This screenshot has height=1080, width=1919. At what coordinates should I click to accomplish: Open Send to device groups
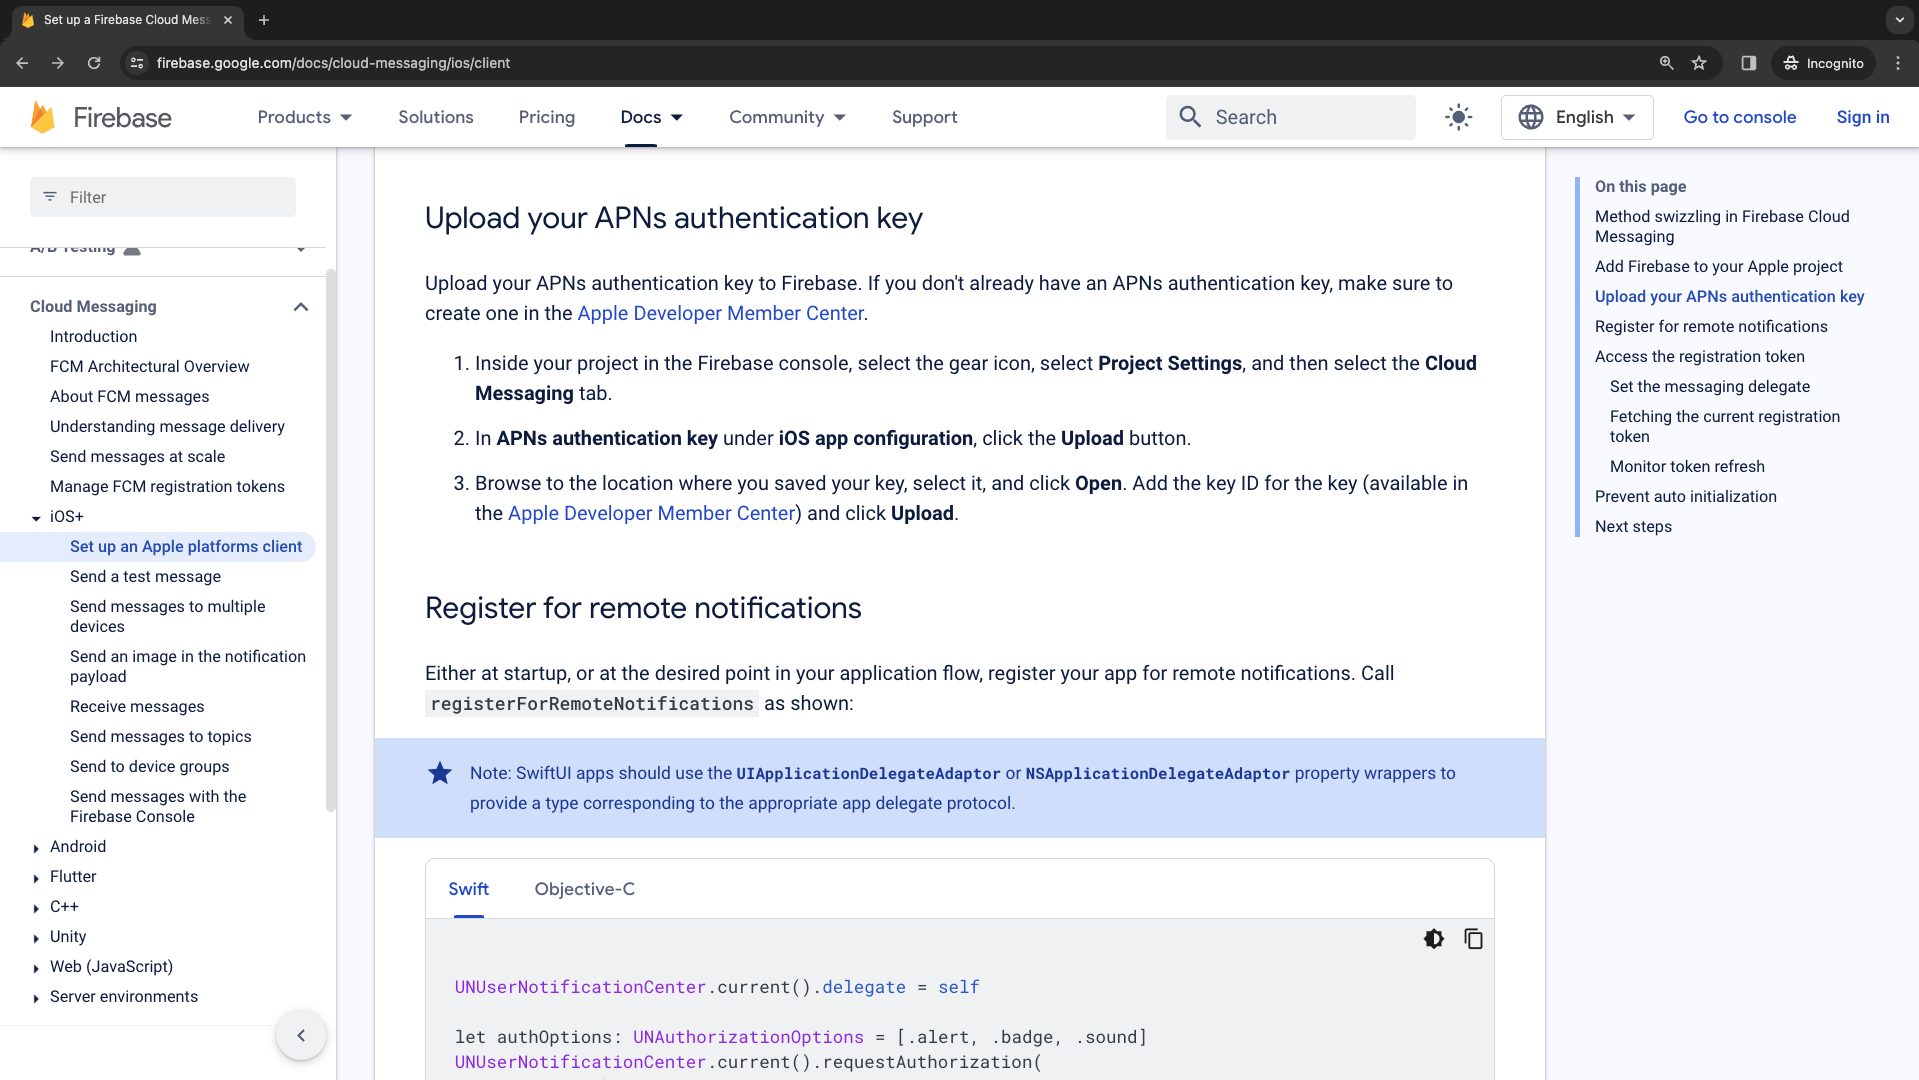click(x=149, y=767)
